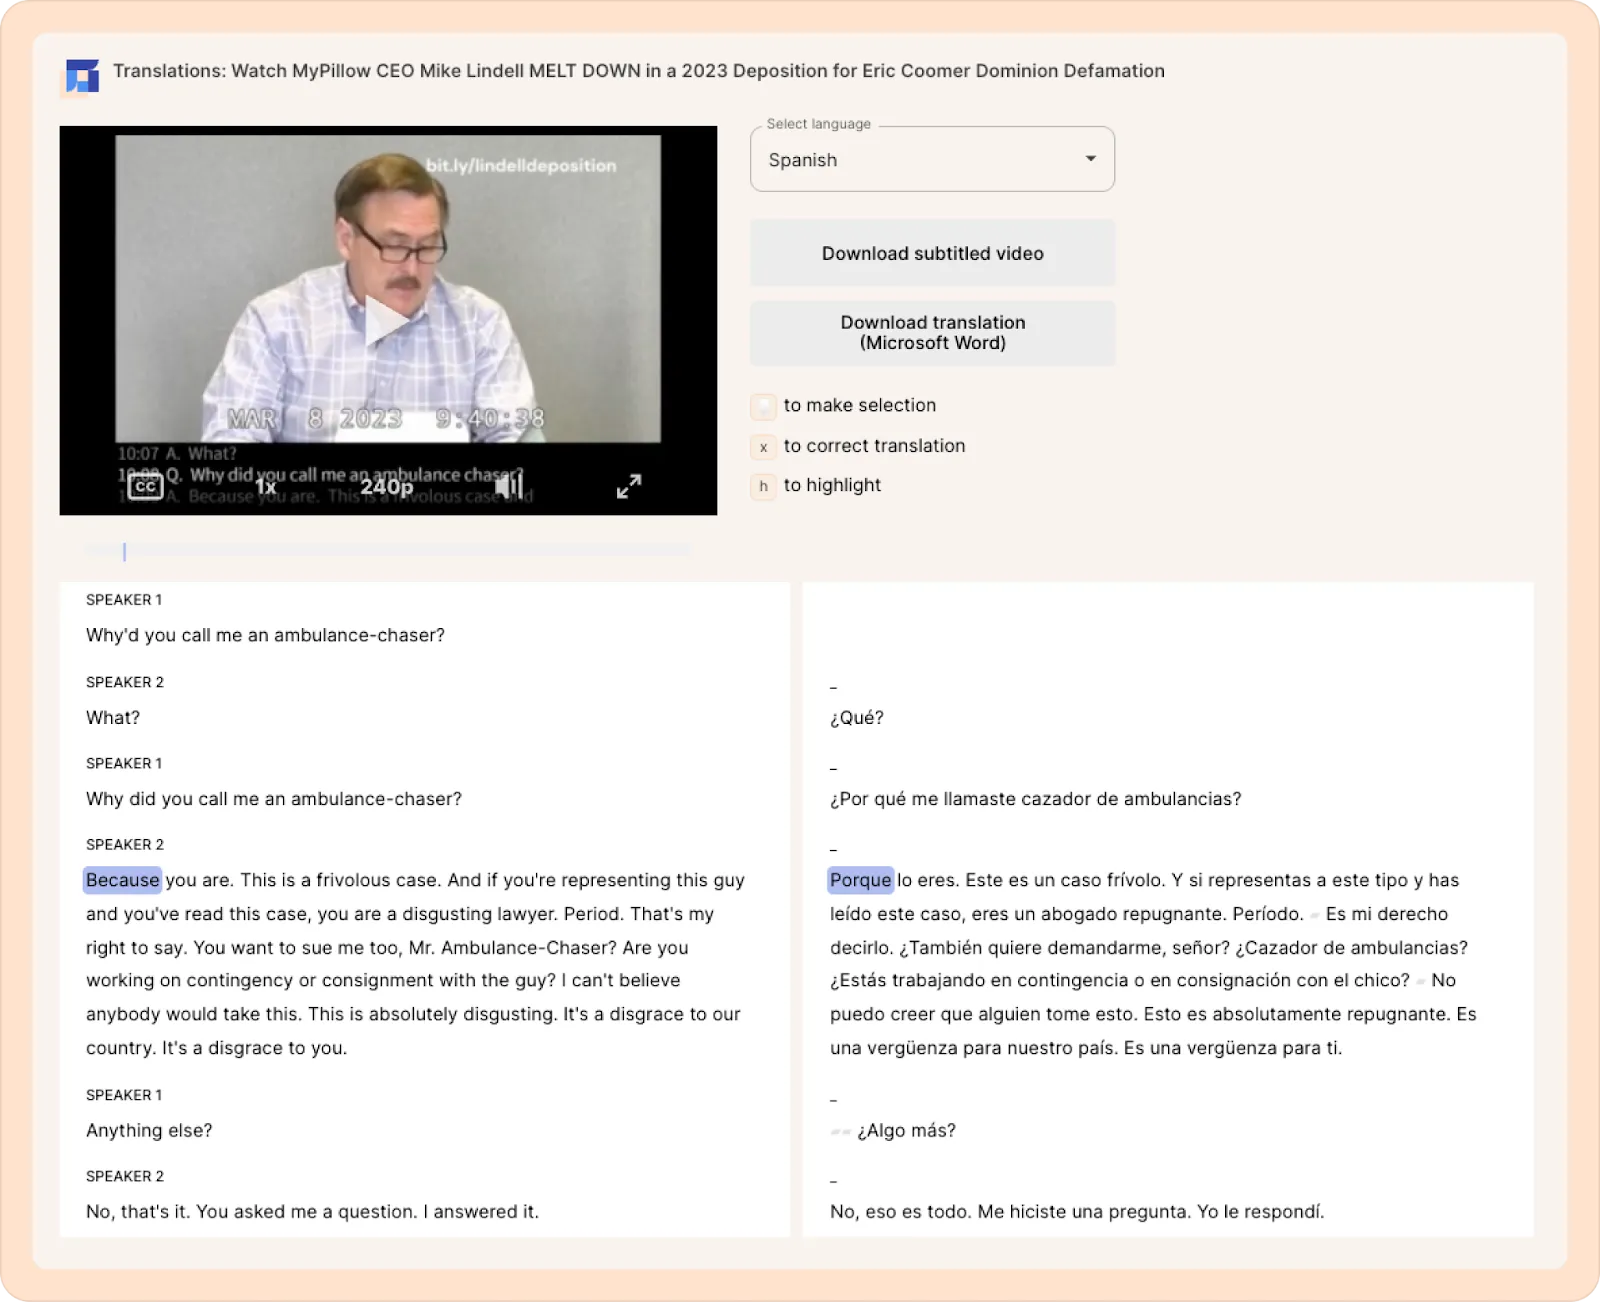The height and width of the screenshot is (1302, 1600).
Task: Click the blank key badge for make selection
Action: point(763,406)
